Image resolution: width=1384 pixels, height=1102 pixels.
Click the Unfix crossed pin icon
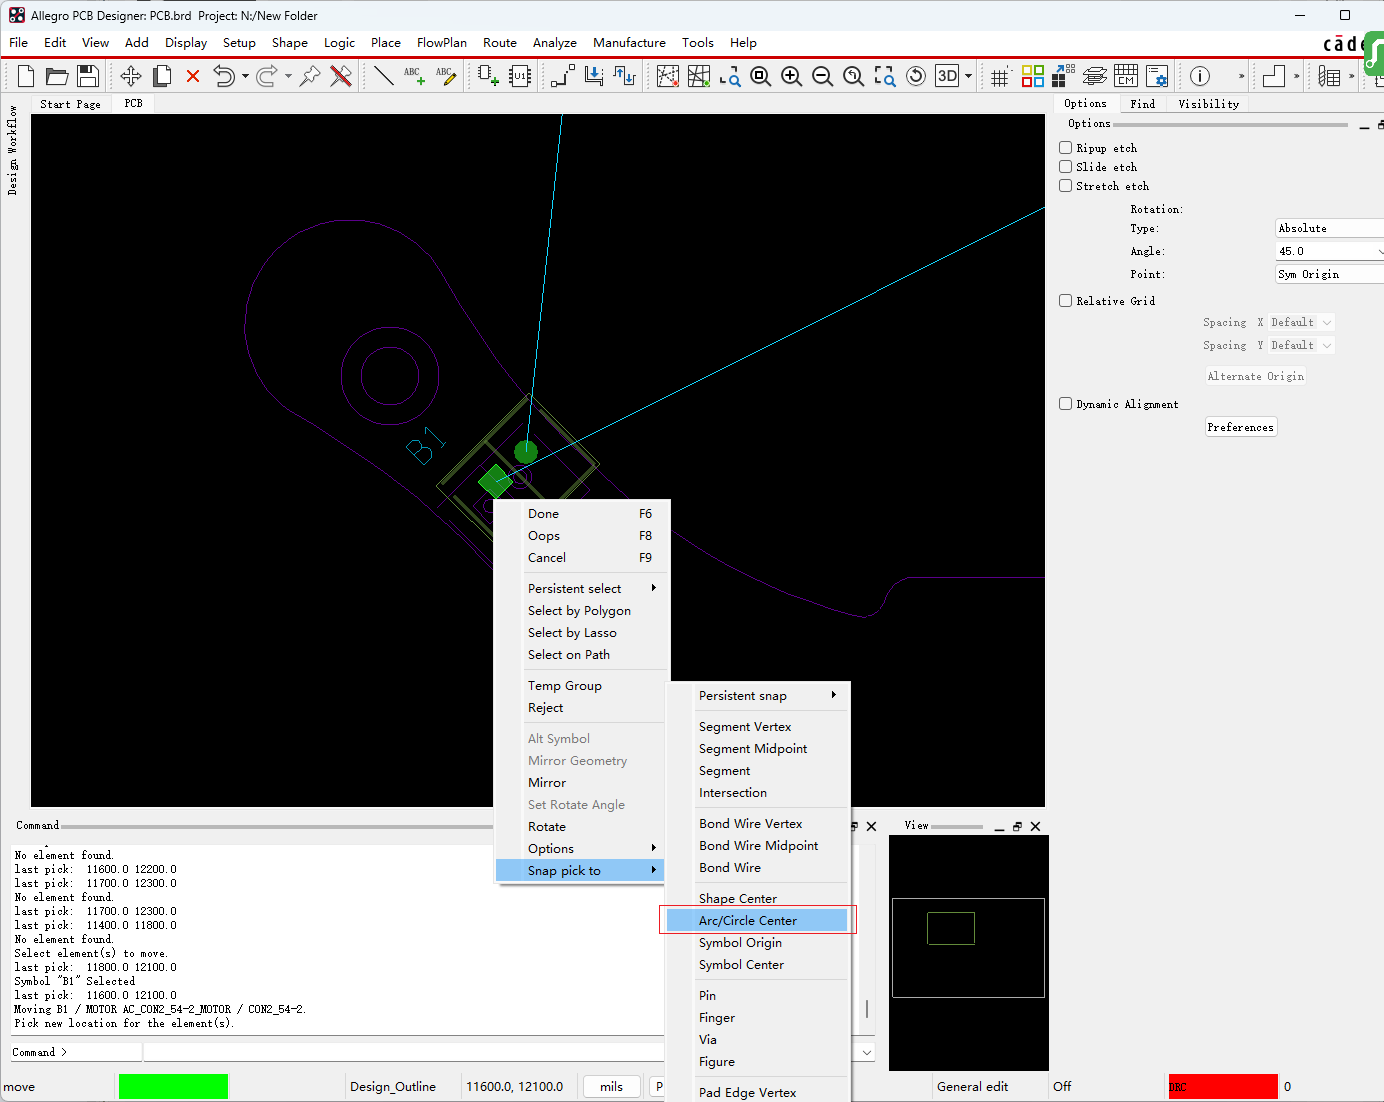pos(341,76)
